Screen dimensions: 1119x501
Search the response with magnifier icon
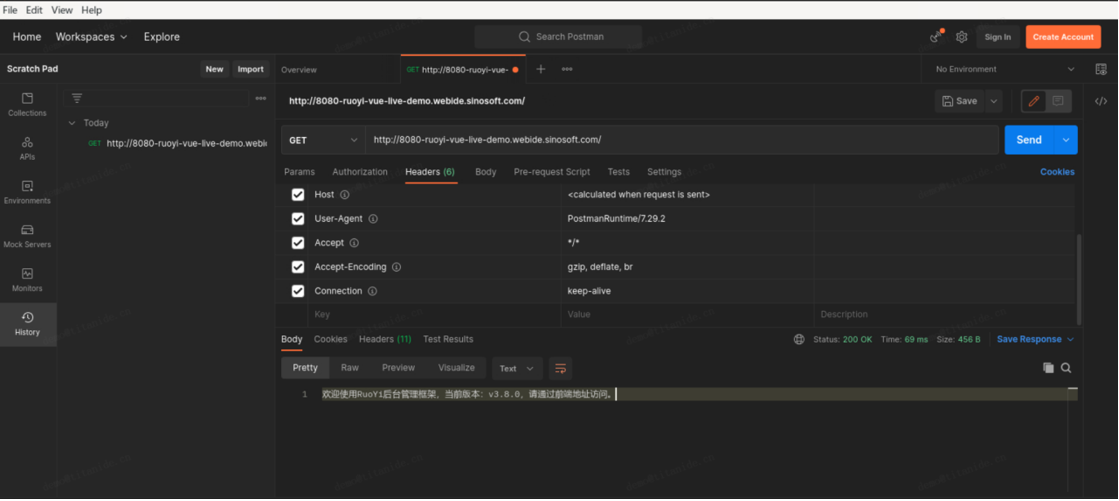pyautogui.click(x=1066, y=368)
